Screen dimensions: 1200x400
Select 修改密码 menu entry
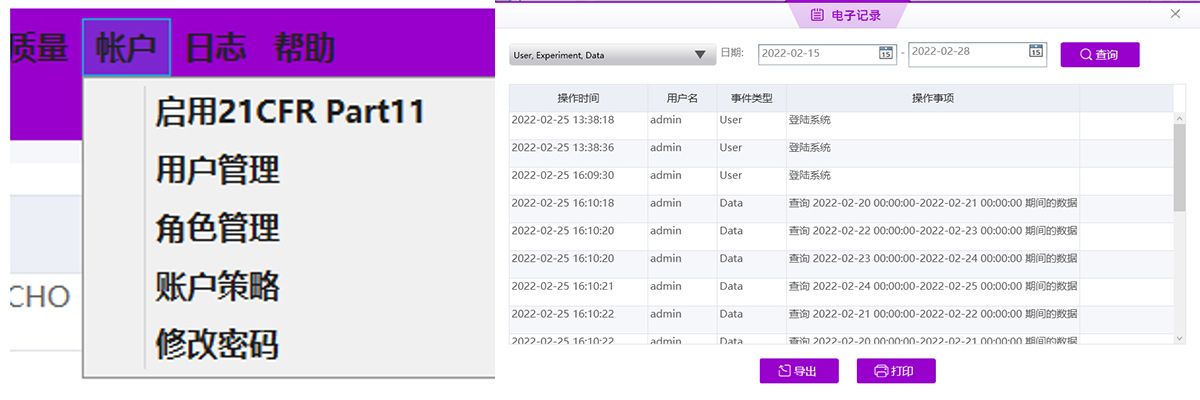(x=218, y=344)
